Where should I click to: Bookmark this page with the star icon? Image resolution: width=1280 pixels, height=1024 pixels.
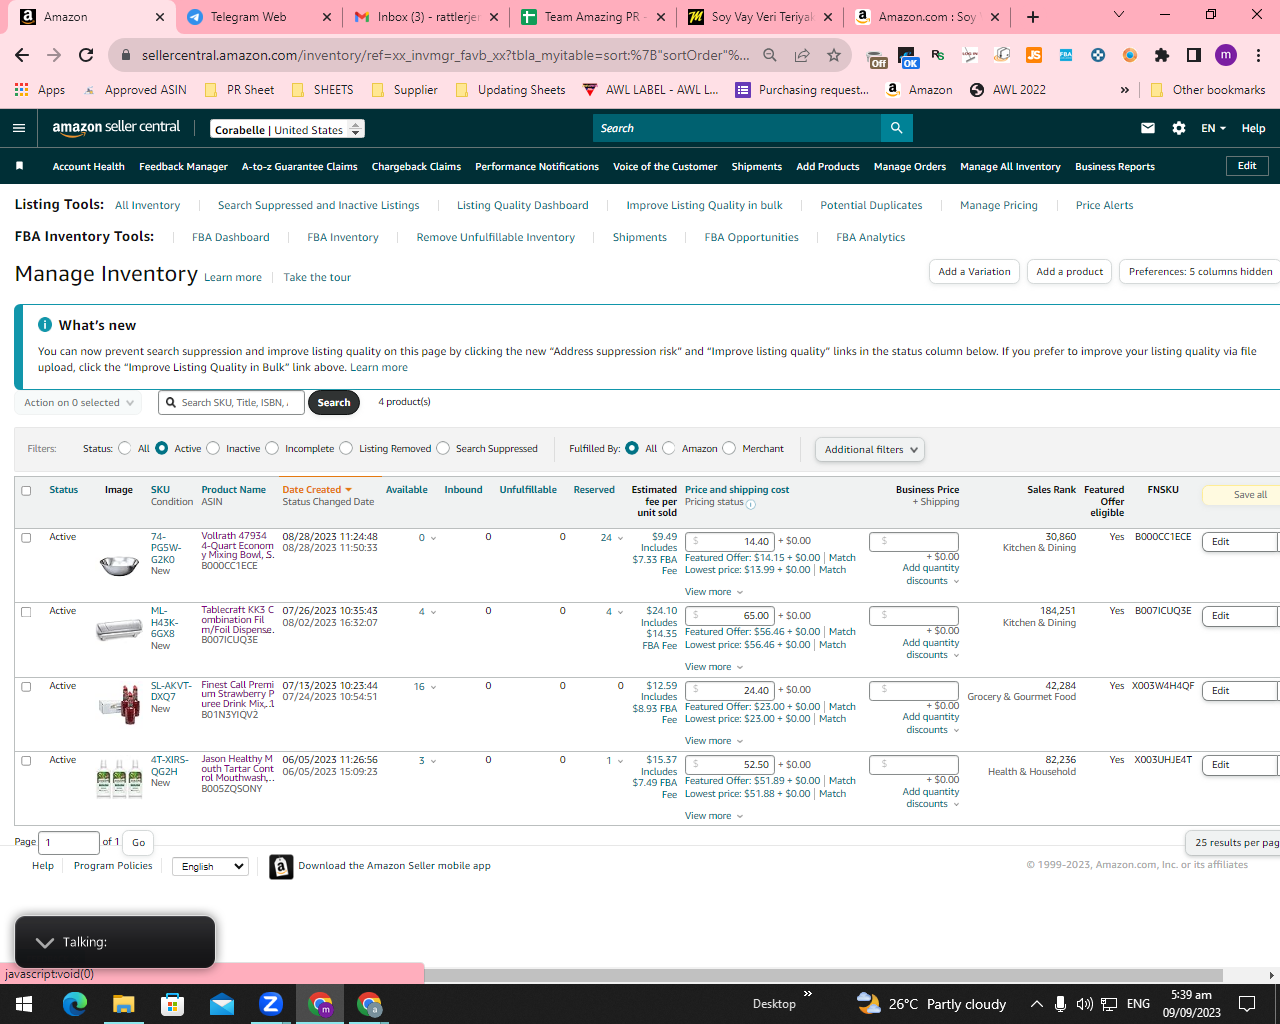click(x=834, y=55)
